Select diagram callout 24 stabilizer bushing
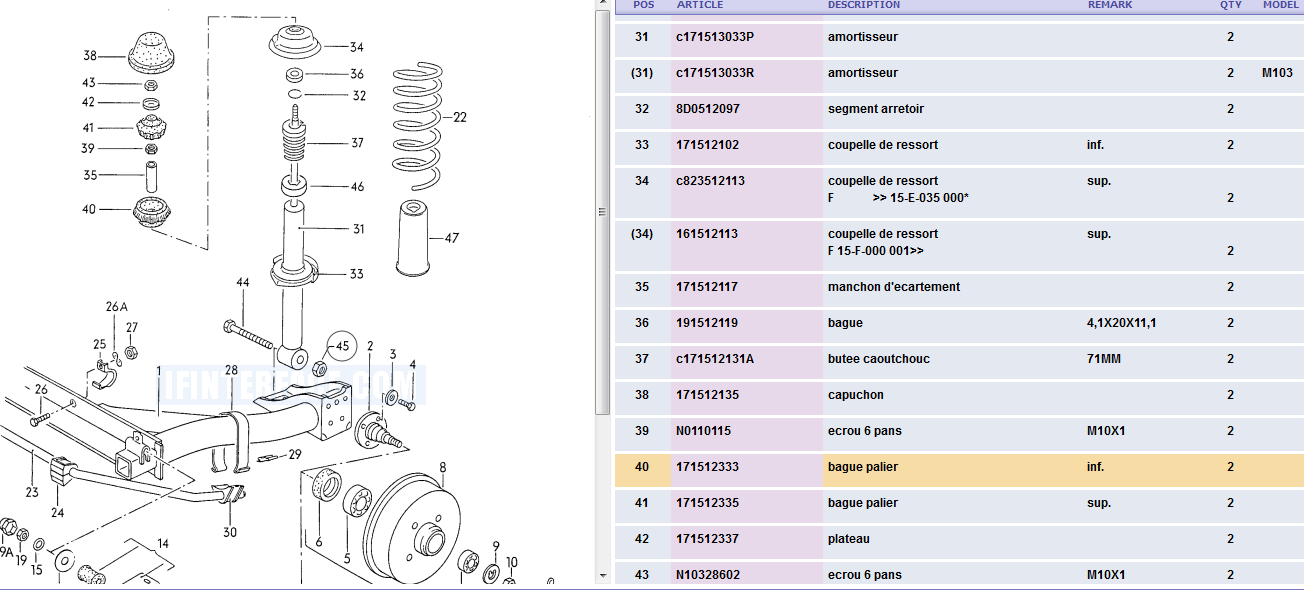Screen dimensions: 1304x590 tap(57, 513)
